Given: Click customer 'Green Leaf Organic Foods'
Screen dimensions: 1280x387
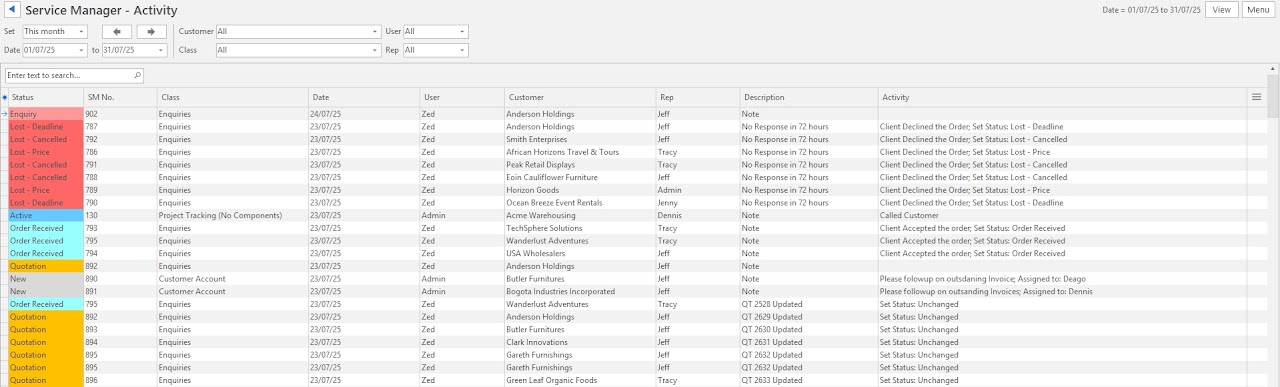Looking at the screenshot, I should tap(552, 380).
